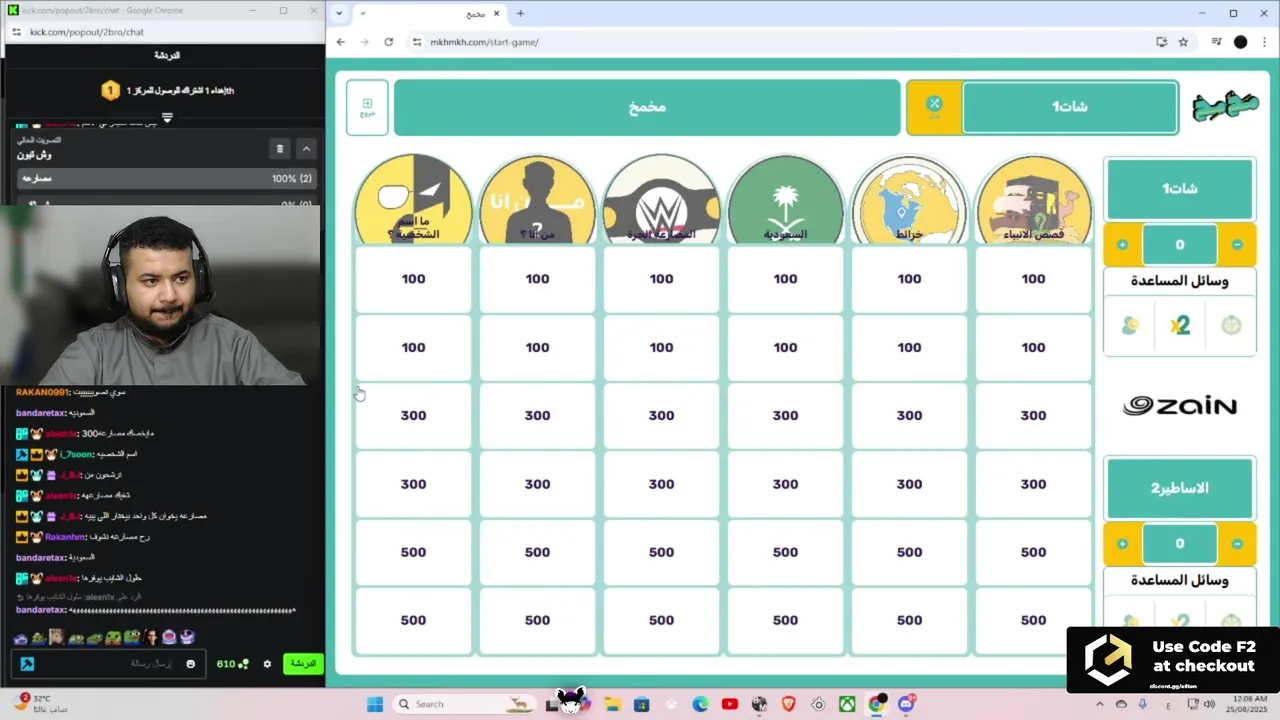Click the gold rank 1 badge in chat

111,91
